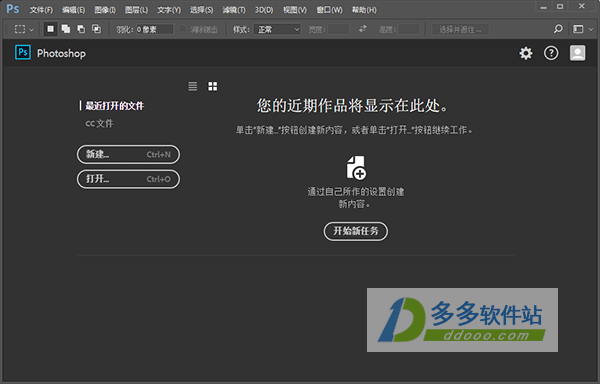Open the style (样式) dropdown showing 正常
Viewport: 600px width, 384px height.
(x=277, y=29)
